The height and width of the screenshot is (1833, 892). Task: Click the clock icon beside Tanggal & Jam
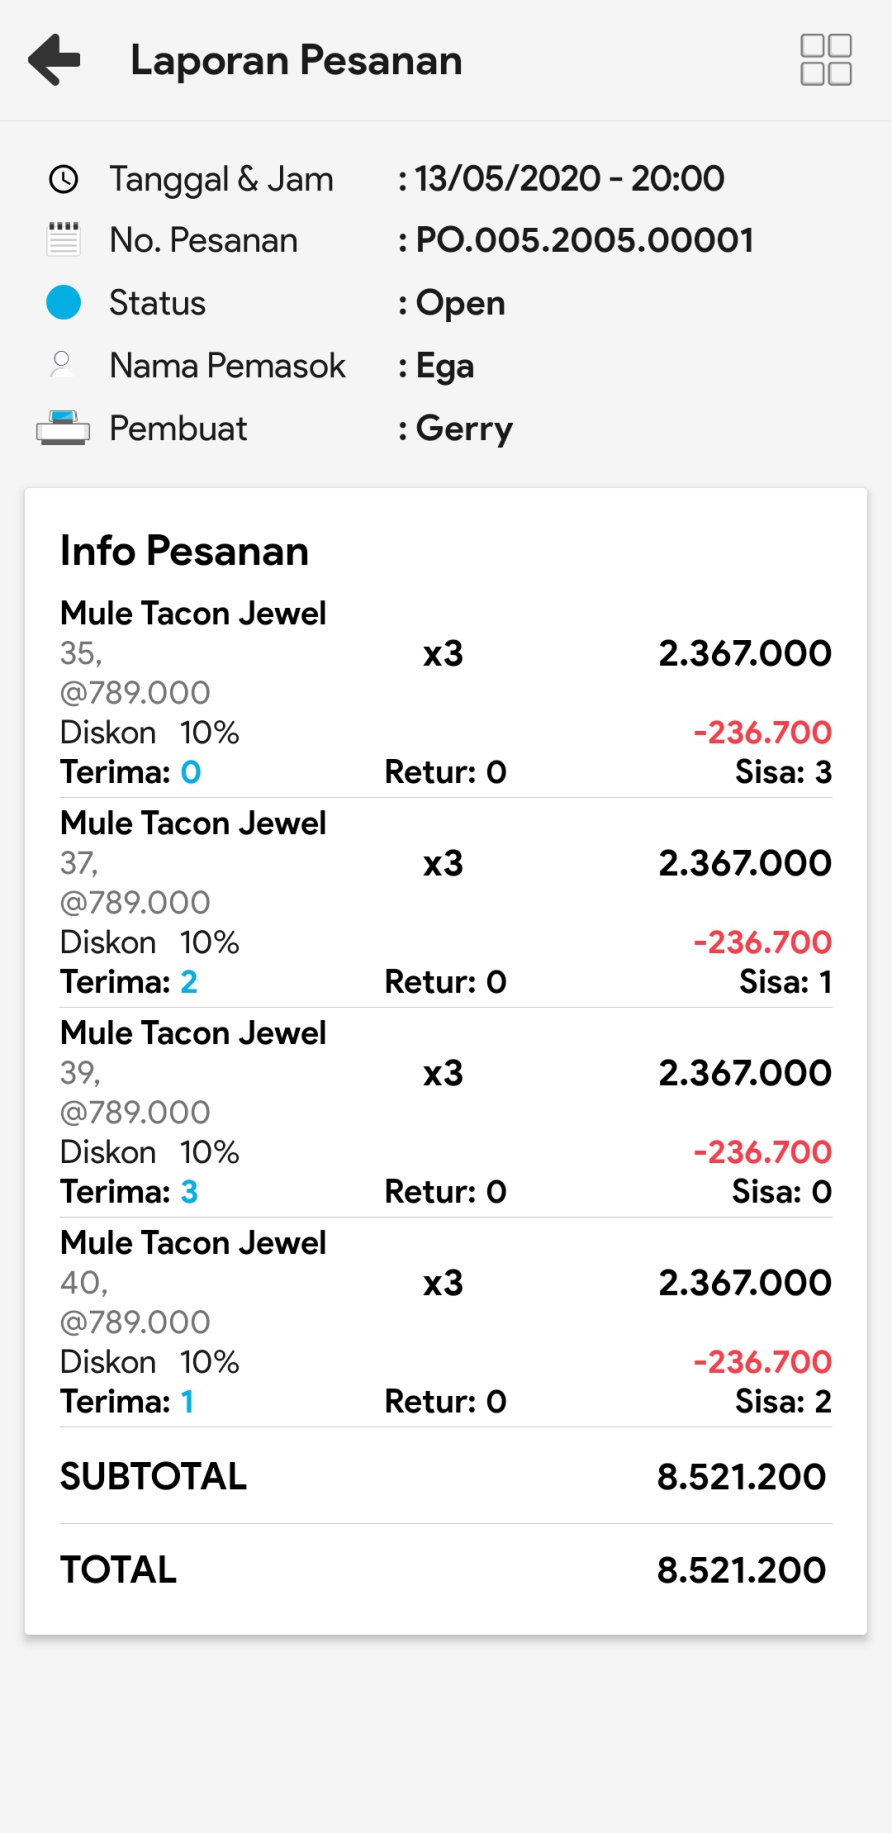pyautogui.click(x=64, y=180)
